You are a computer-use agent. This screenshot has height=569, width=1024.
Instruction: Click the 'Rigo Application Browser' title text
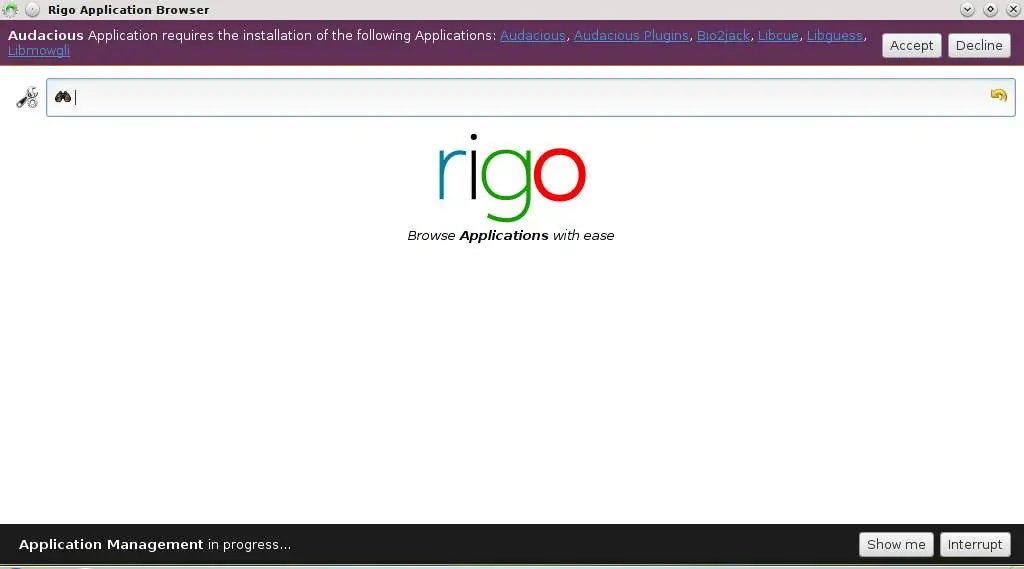click(129, 10)
